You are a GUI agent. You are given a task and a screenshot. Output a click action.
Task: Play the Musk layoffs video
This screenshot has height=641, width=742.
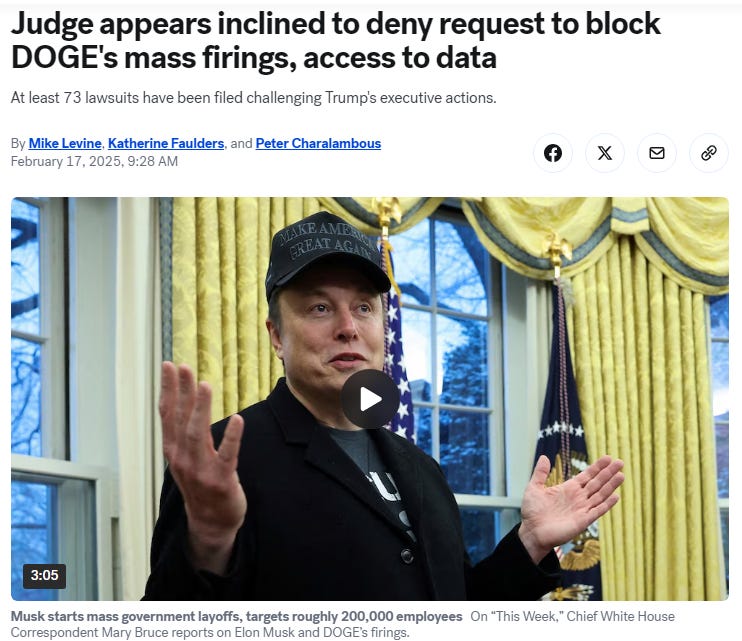(x=370, y=399)
